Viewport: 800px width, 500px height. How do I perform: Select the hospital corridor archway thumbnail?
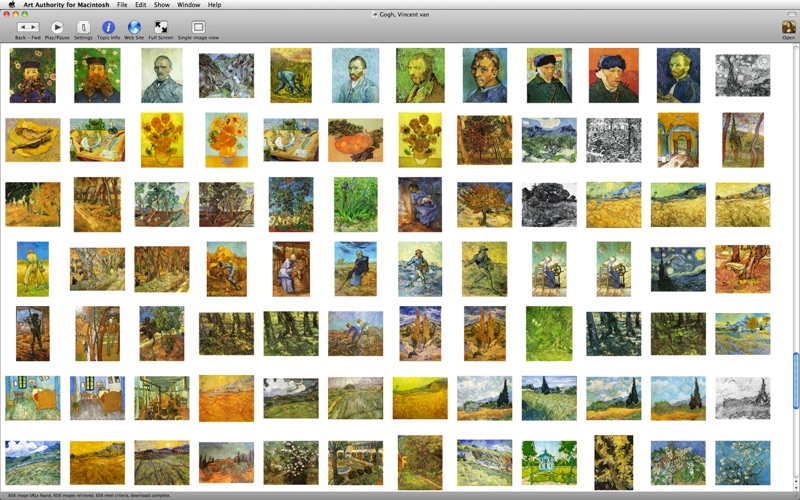(678, 140)
